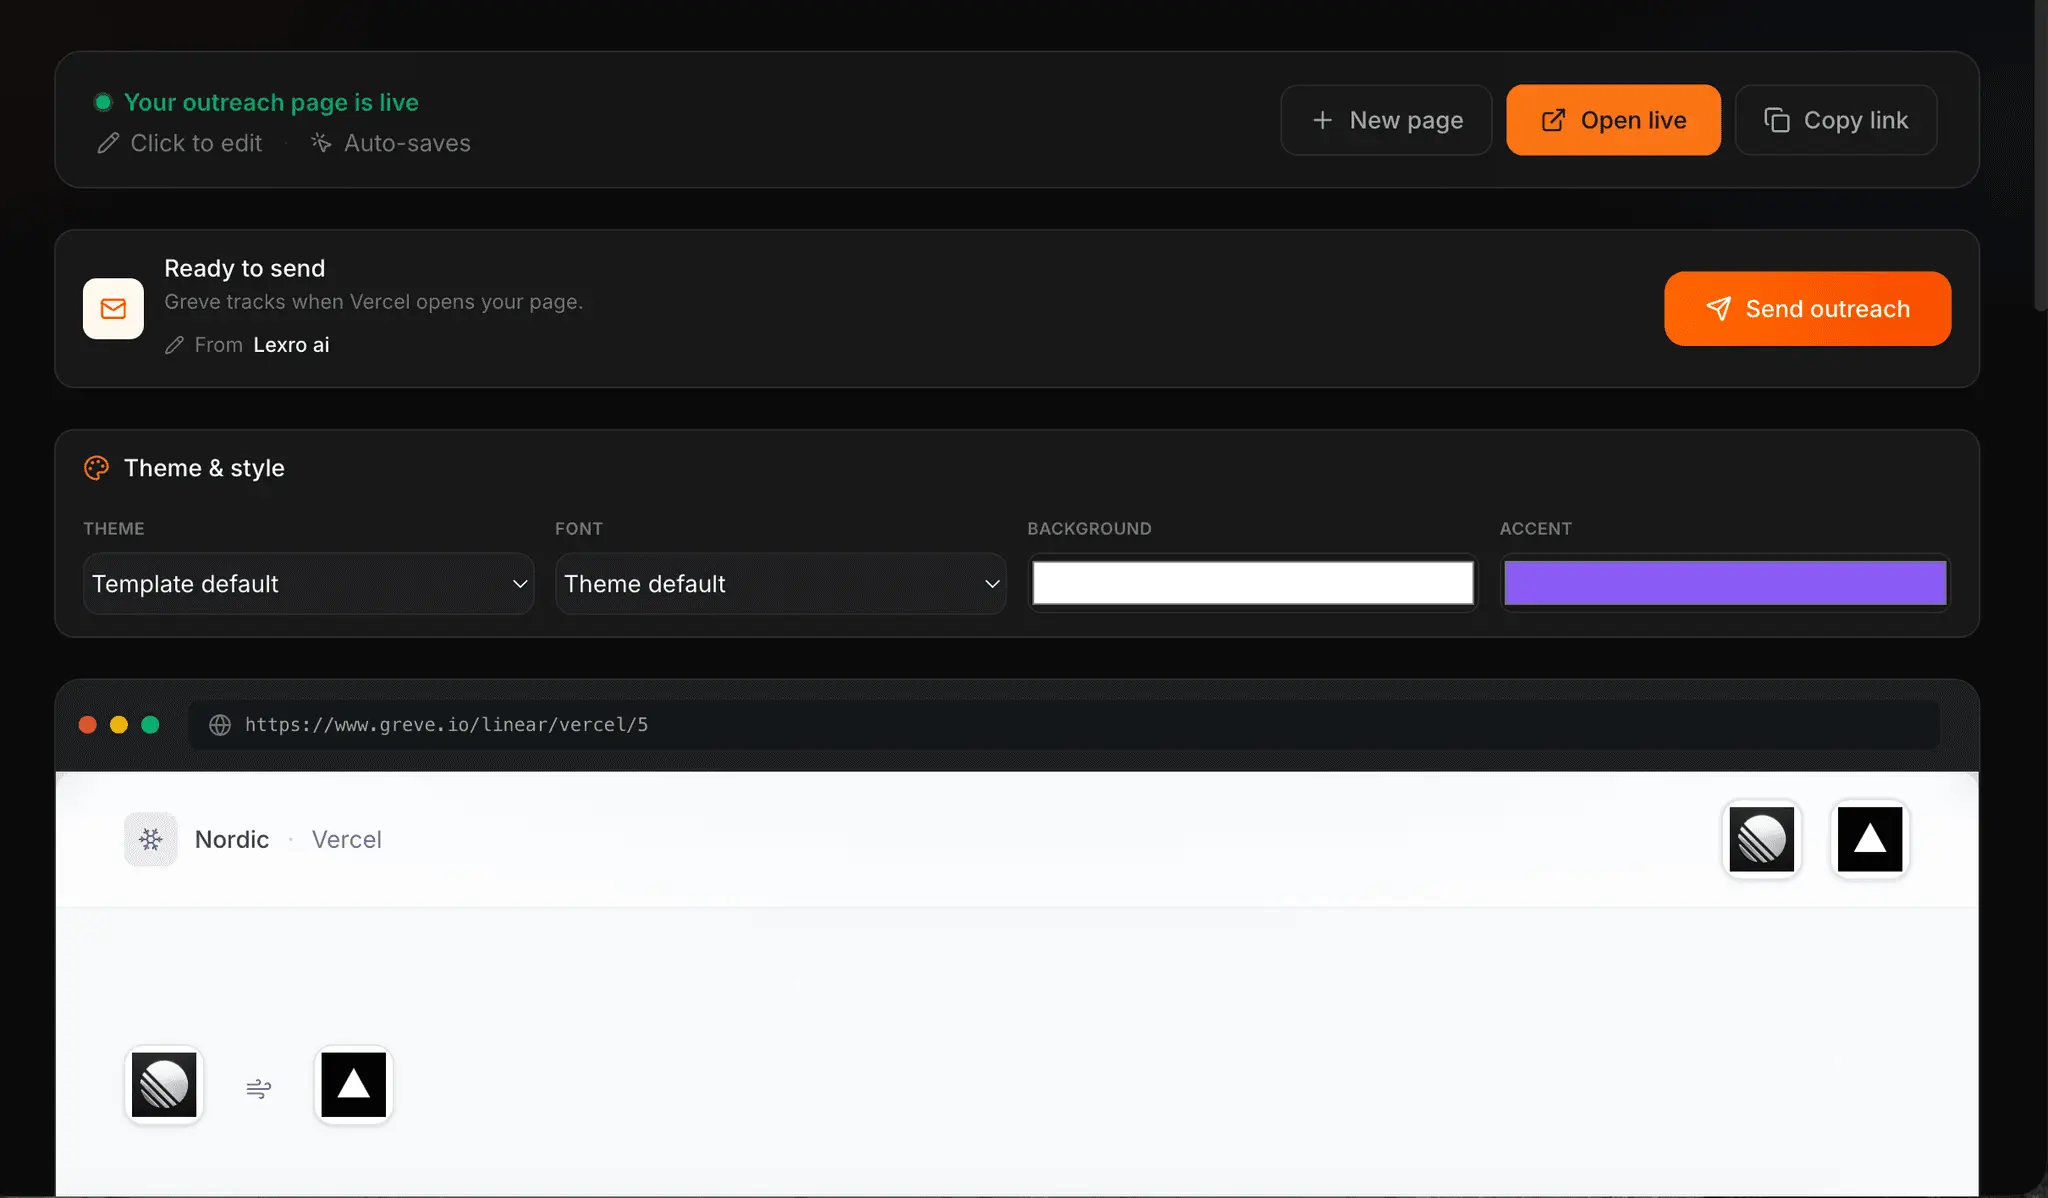Click the Nordic snowflake logo icon
This screenshot has width=2048, height=1198.
151,839
